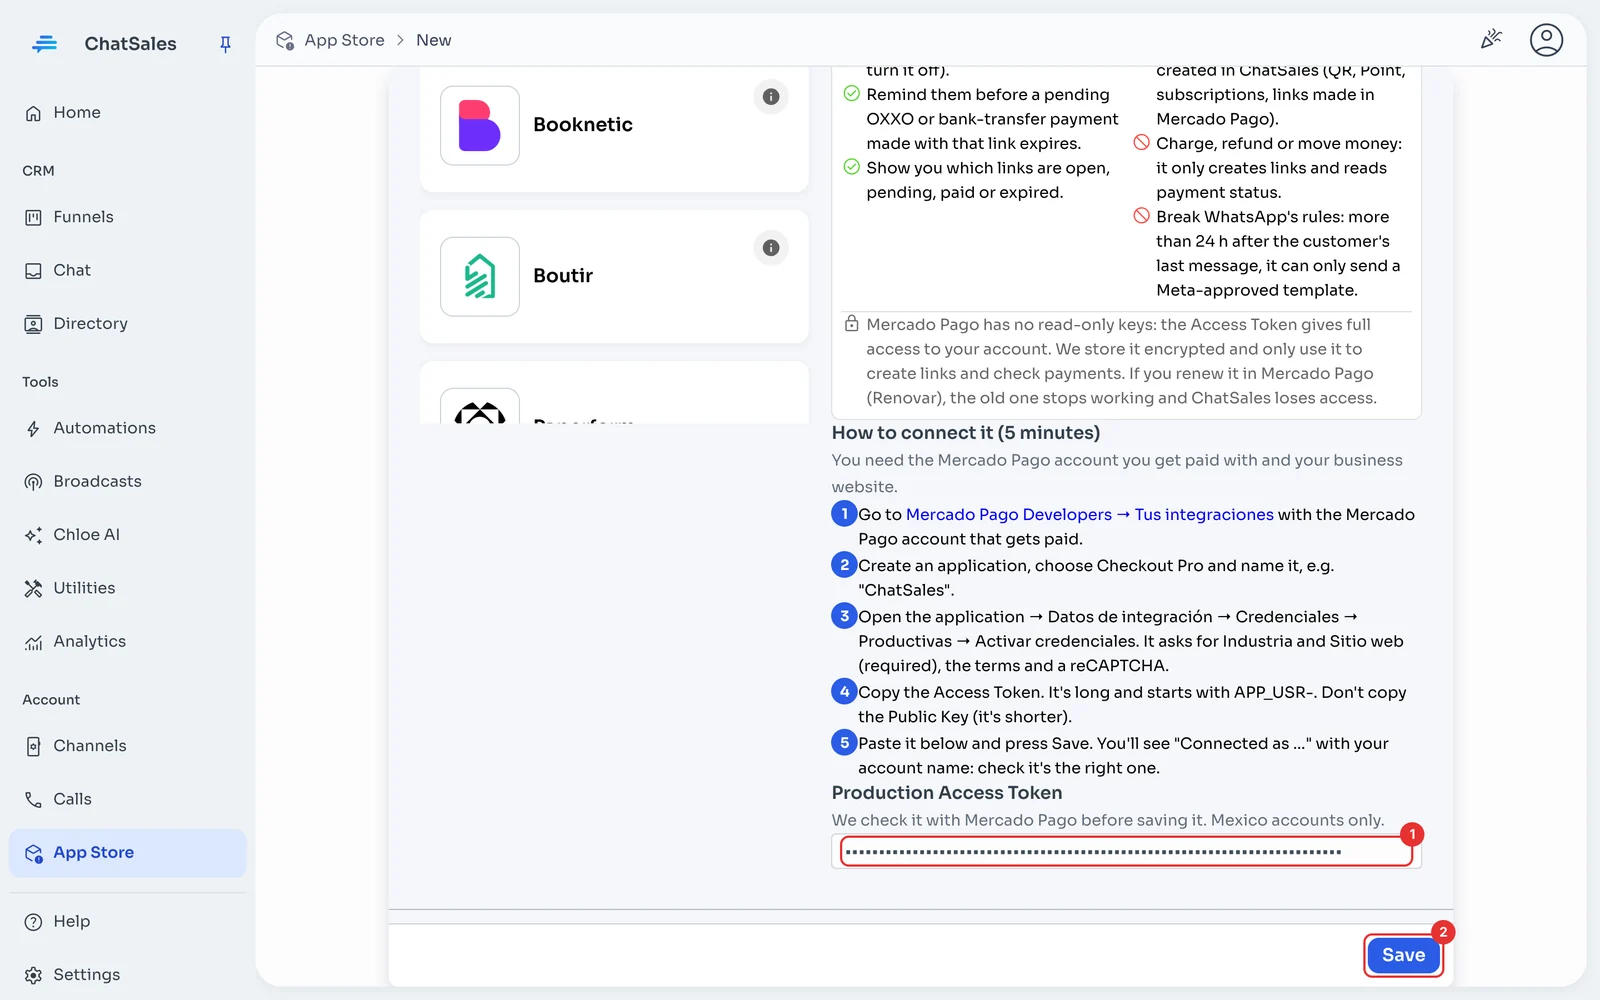Click the 'Production Access Token' label
1600x1000 pixels.
947,793
